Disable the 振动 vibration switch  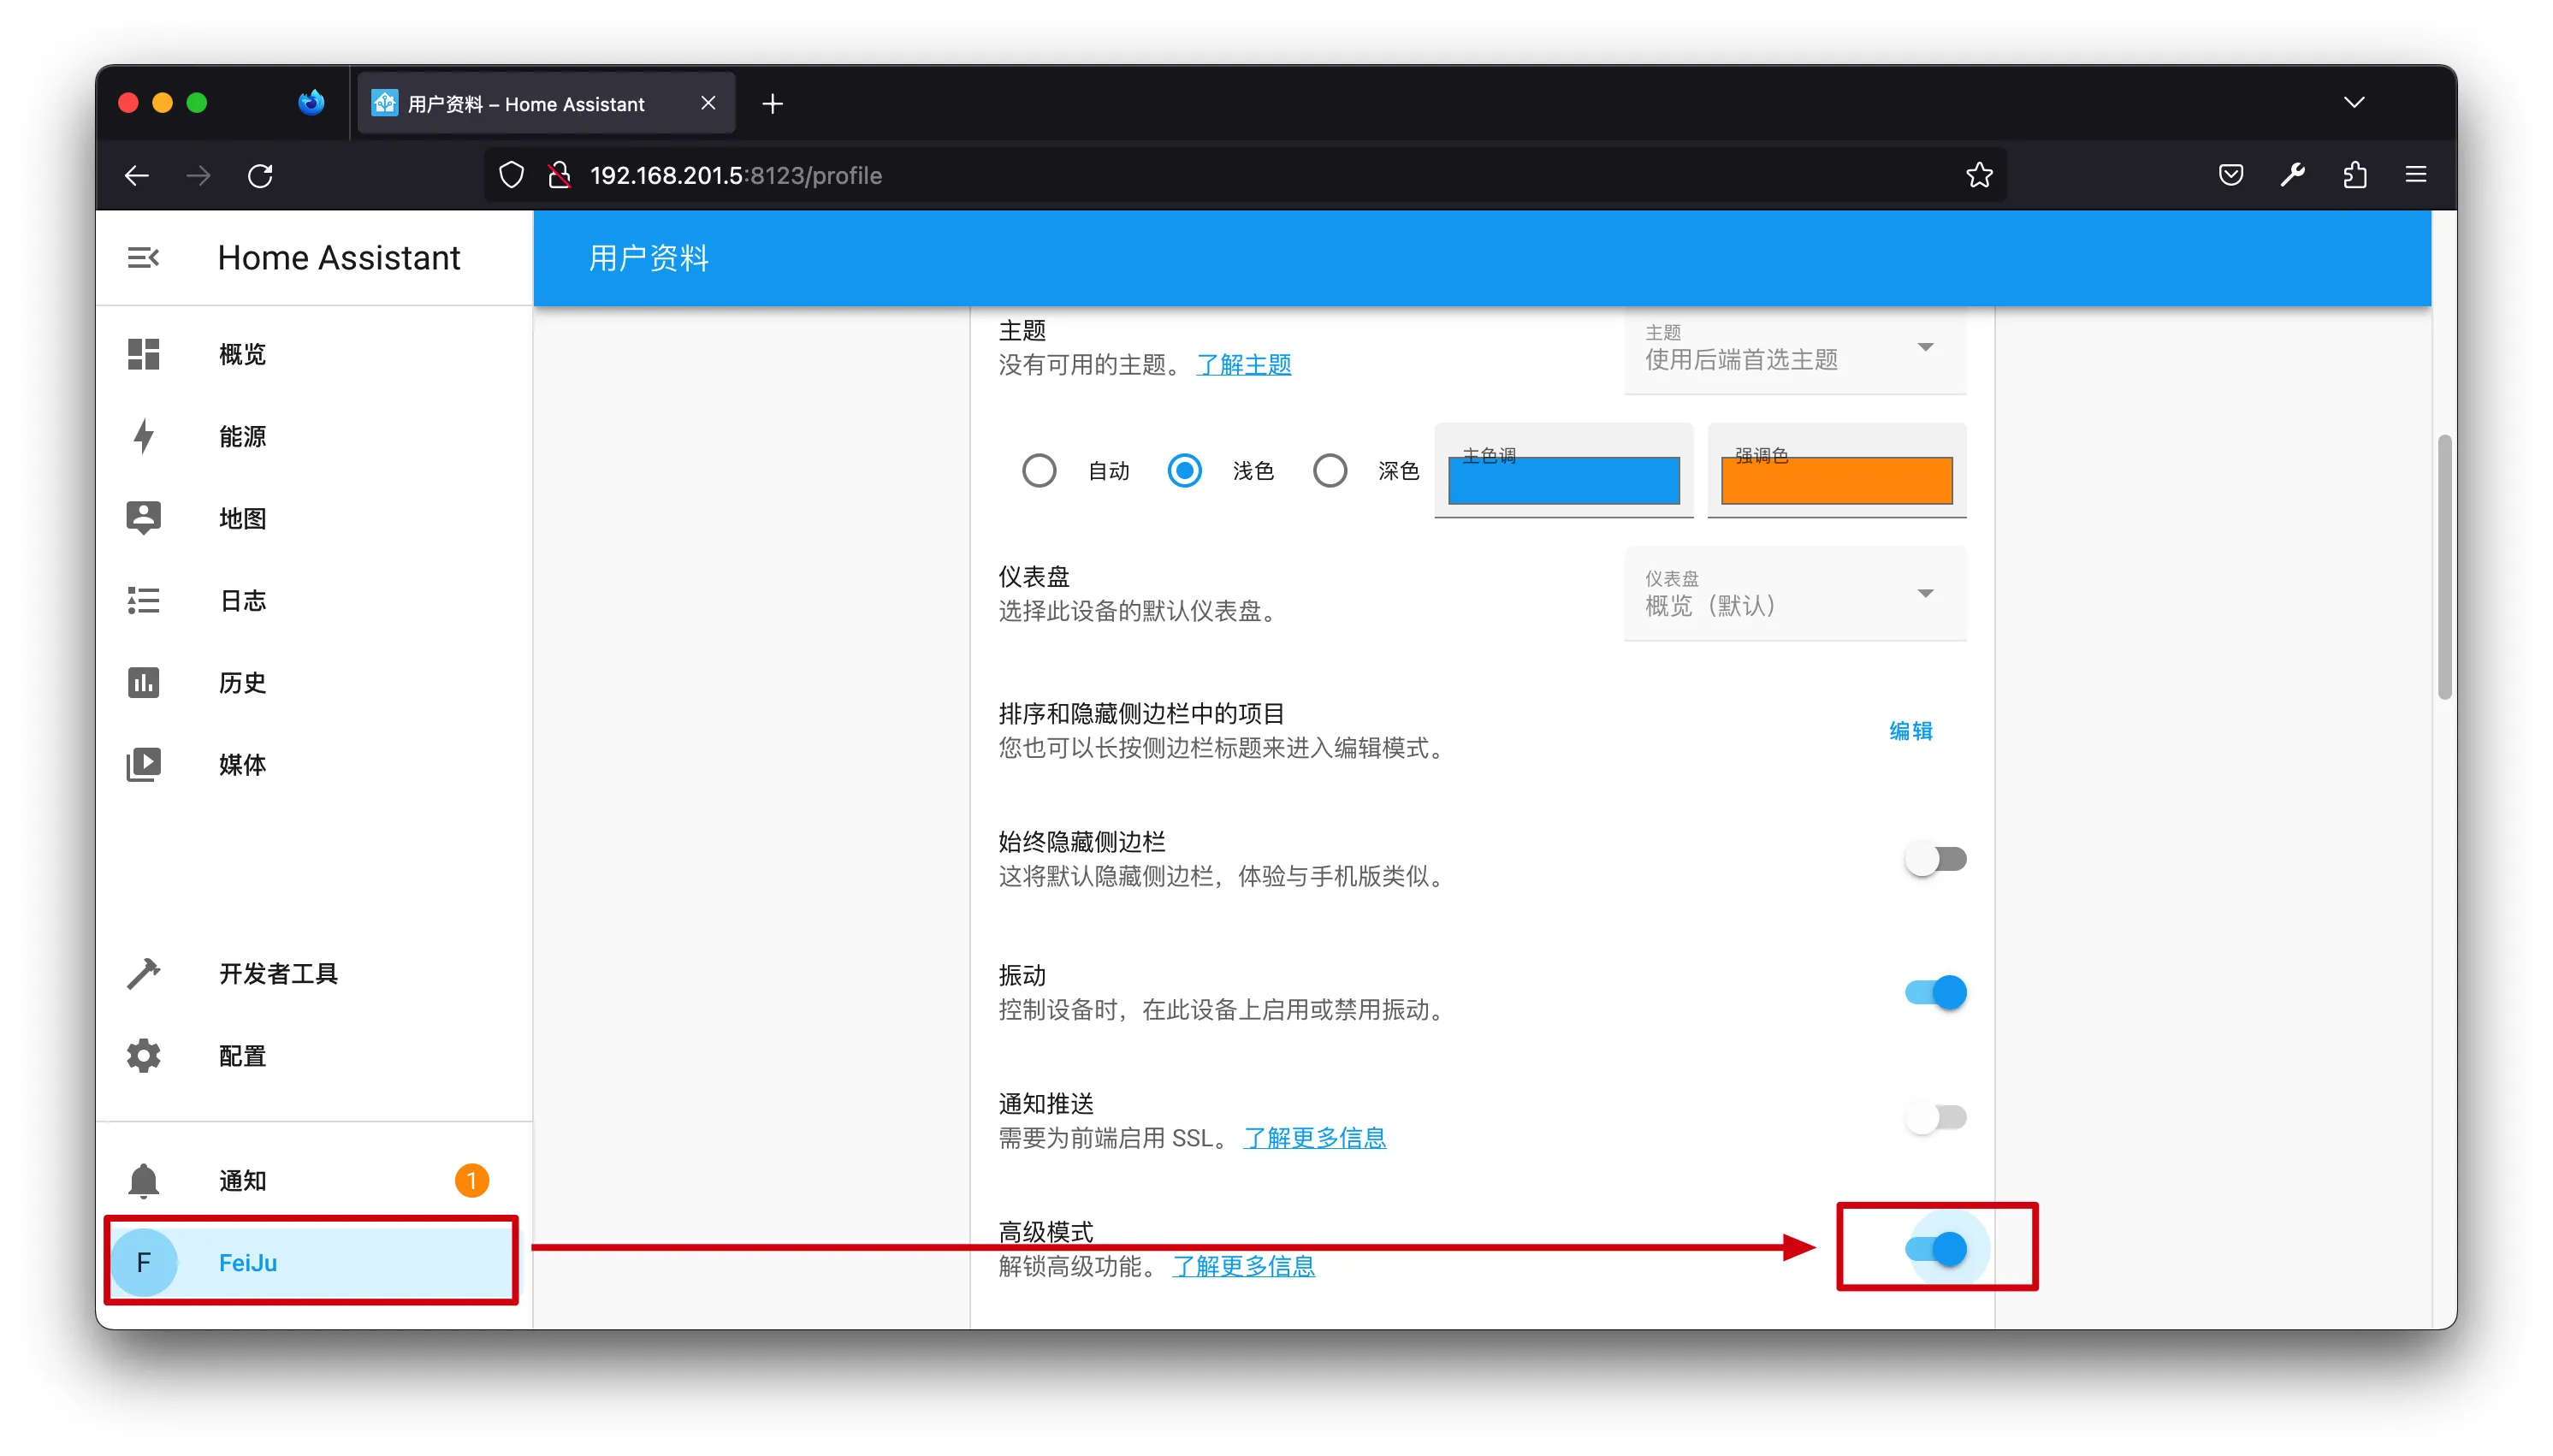coord(1935,992)
